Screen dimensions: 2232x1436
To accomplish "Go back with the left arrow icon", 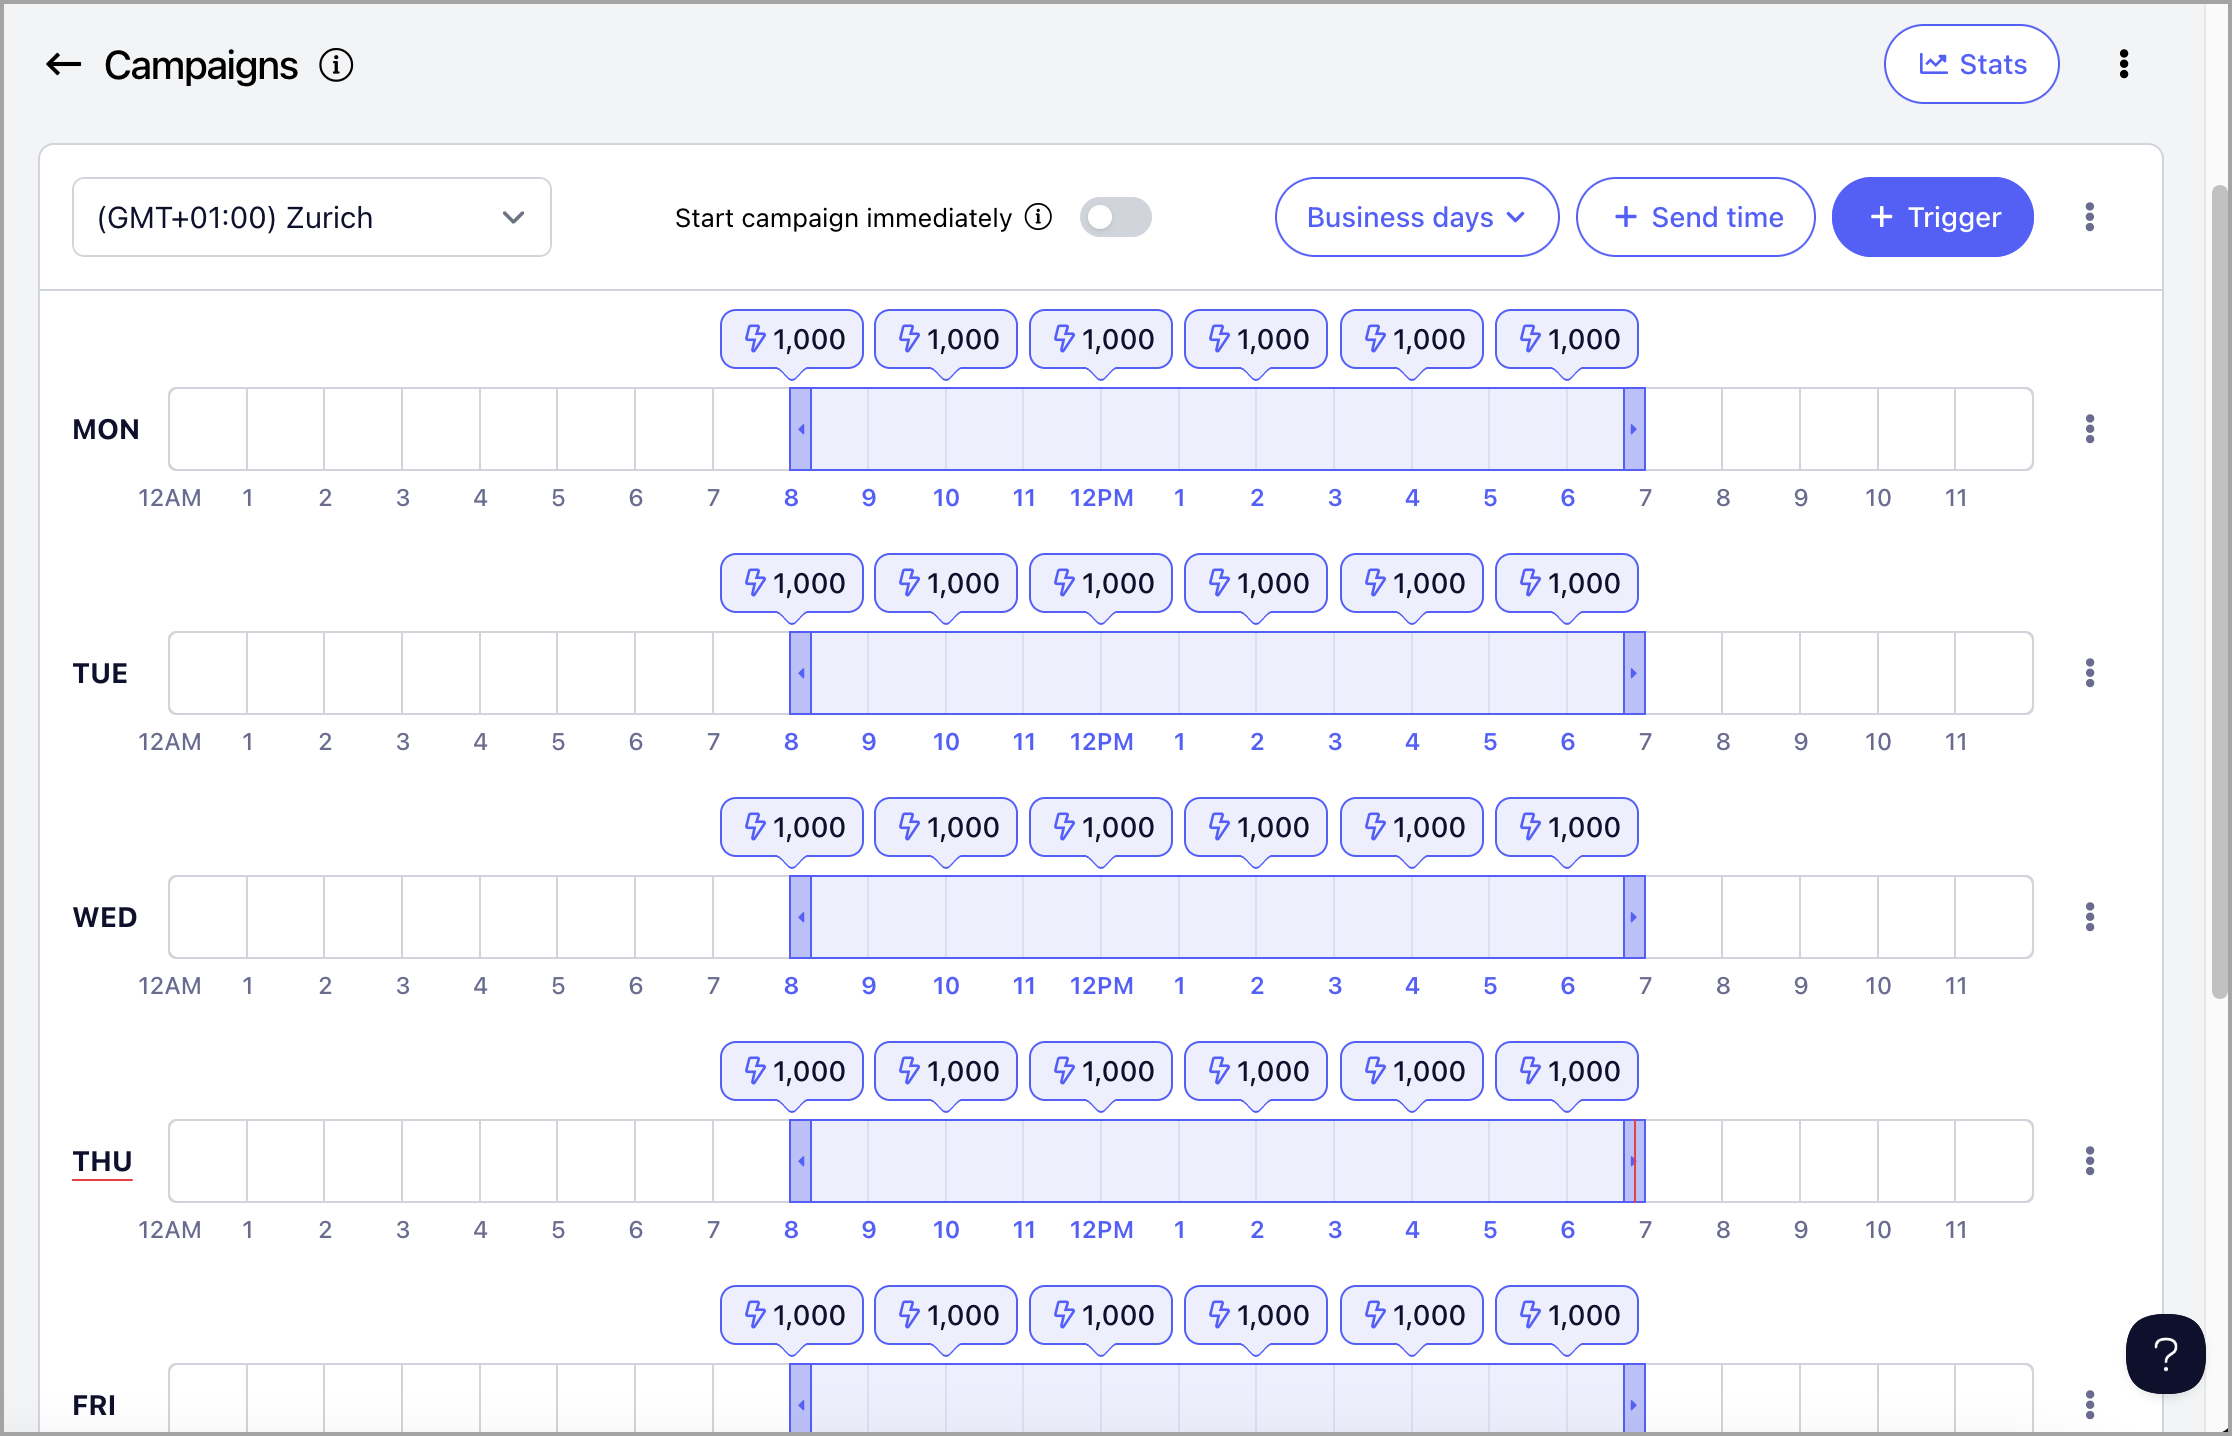I will coord(63,65).
